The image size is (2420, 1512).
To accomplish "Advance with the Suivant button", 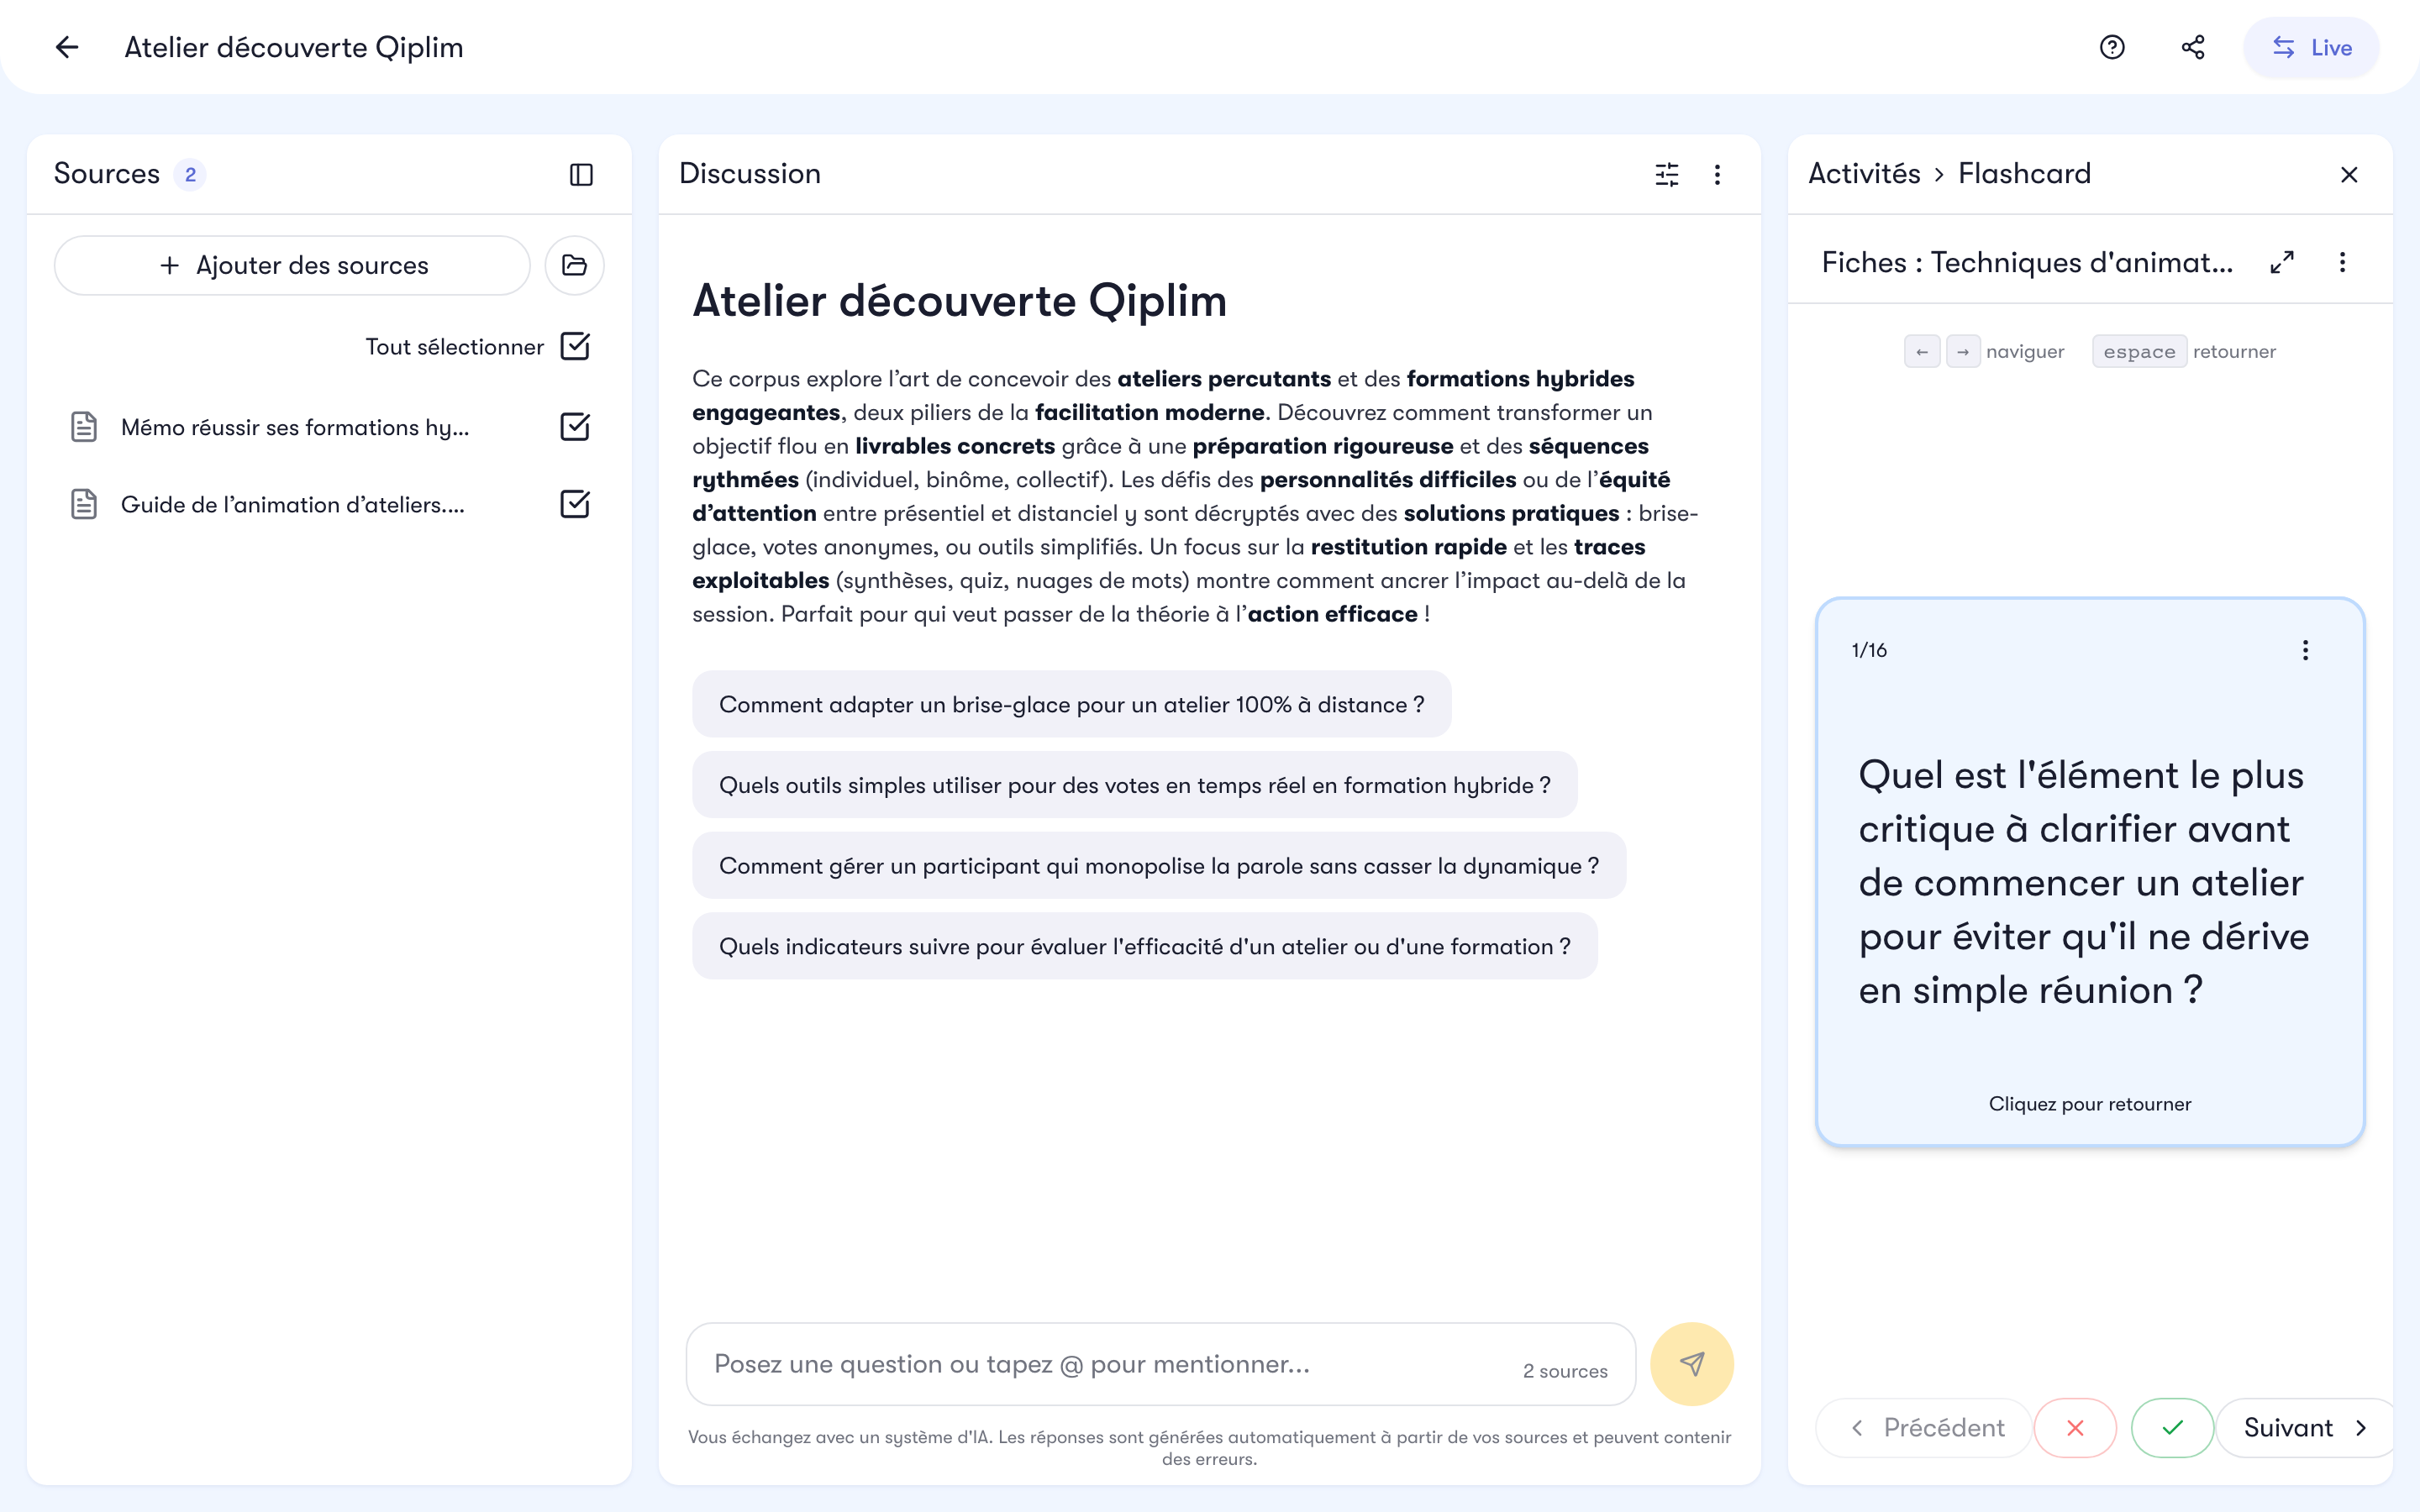I will coord(2304,1428).
